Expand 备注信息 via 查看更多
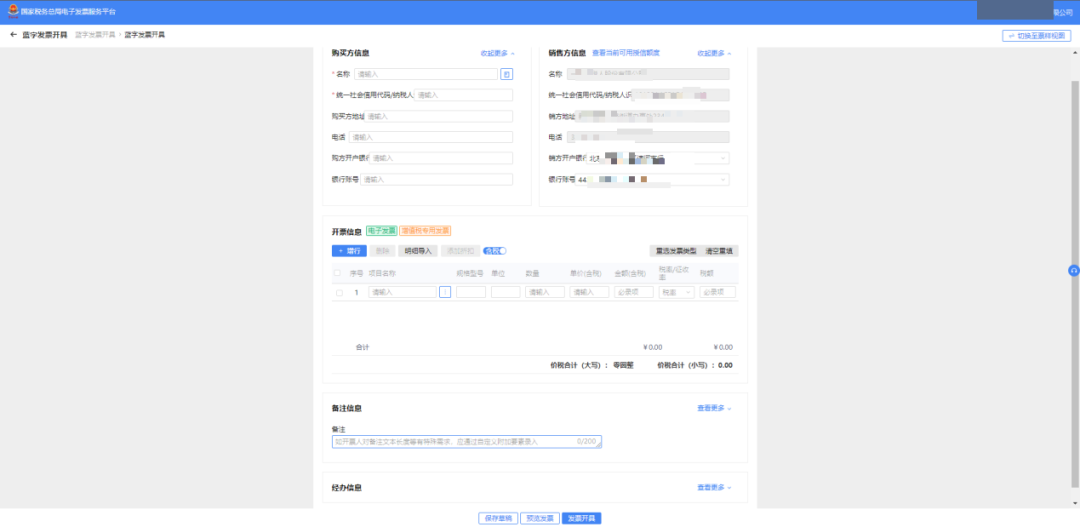Screen dimensions: 1080x527 (714, 408)
